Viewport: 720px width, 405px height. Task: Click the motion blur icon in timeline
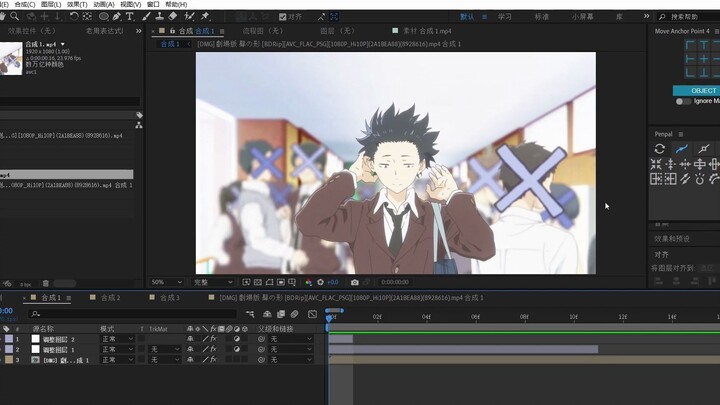coord(294,314)
